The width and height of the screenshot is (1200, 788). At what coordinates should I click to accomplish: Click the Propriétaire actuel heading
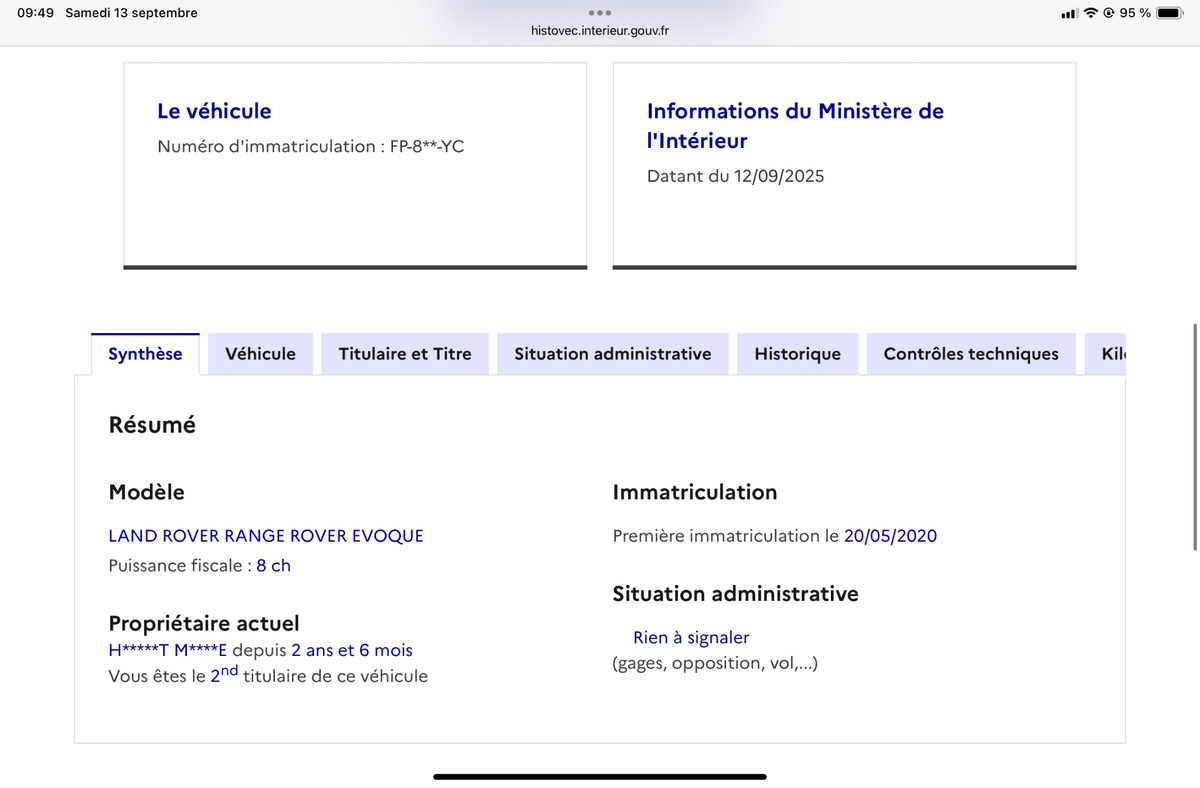point(204,624)
